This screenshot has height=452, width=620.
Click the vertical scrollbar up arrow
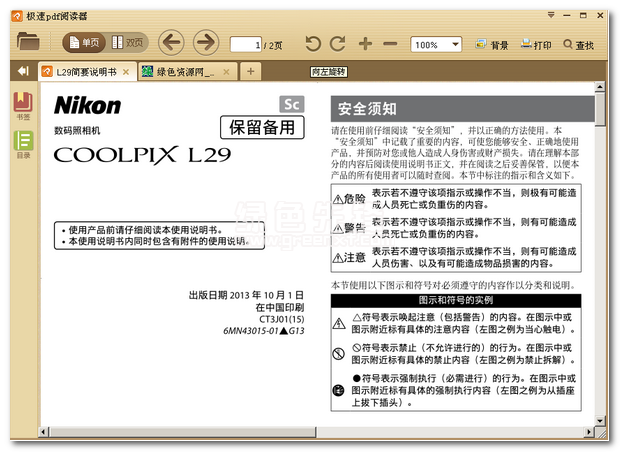(x=600, y=87)
